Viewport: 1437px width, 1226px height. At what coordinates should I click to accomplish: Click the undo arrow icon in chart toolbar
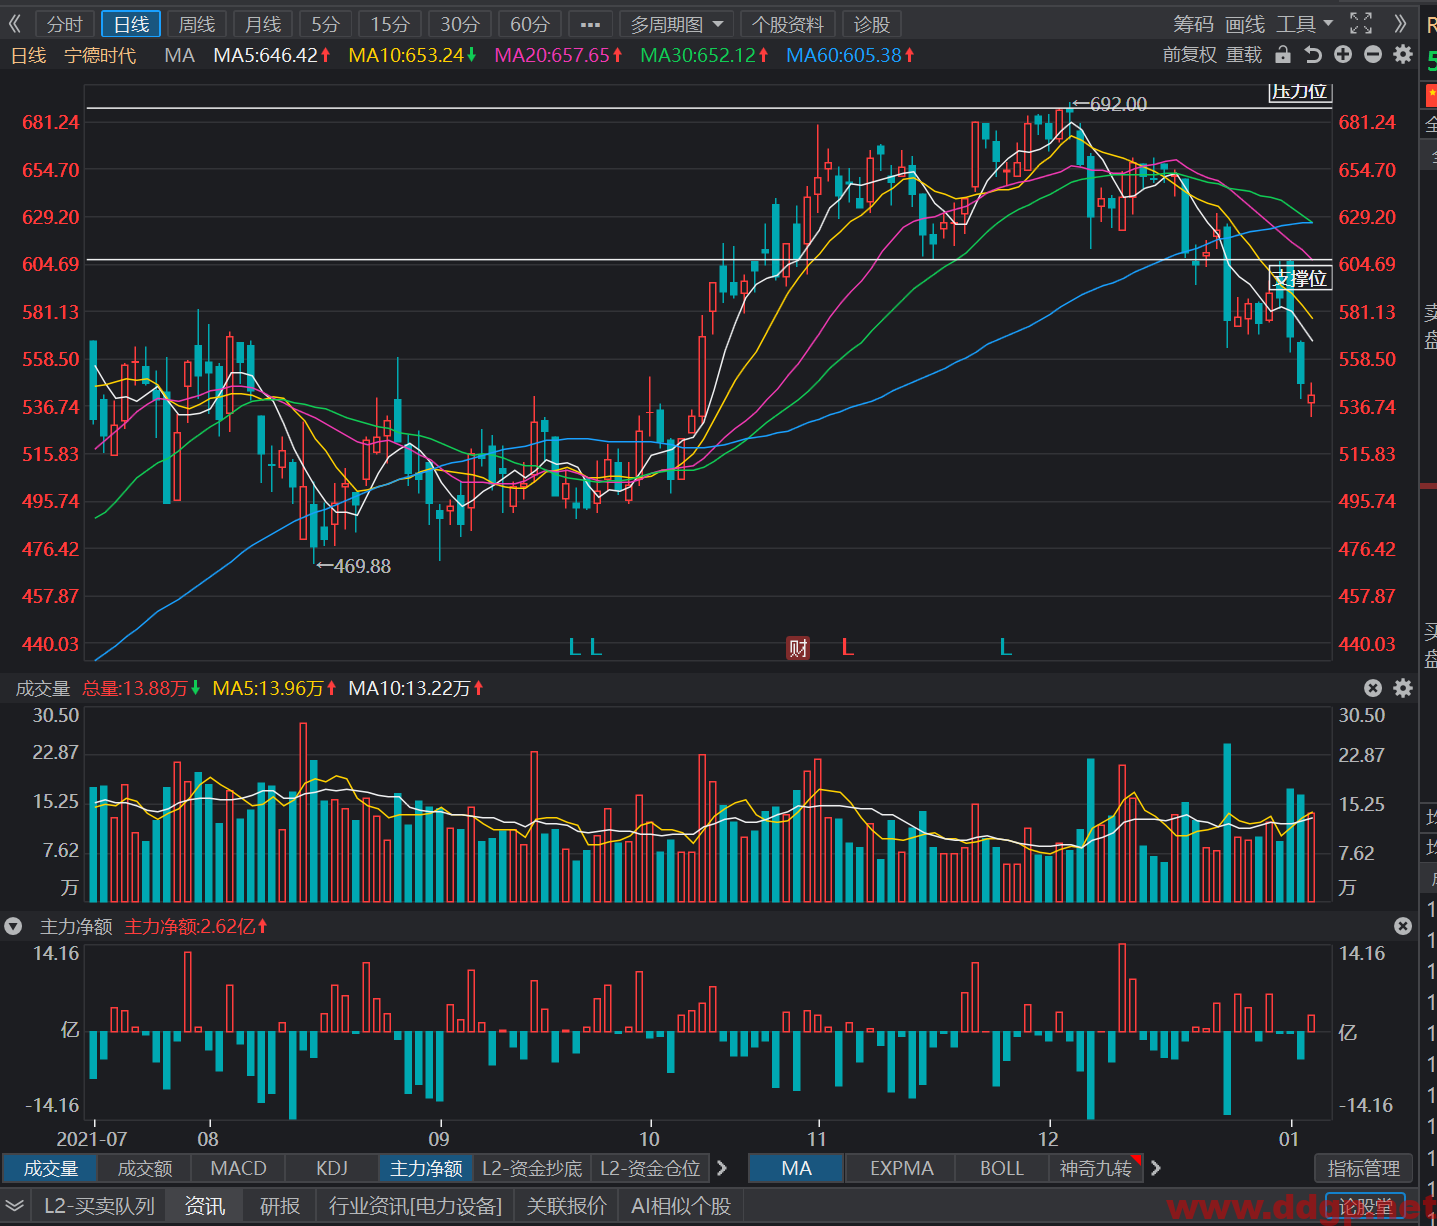1313,55
